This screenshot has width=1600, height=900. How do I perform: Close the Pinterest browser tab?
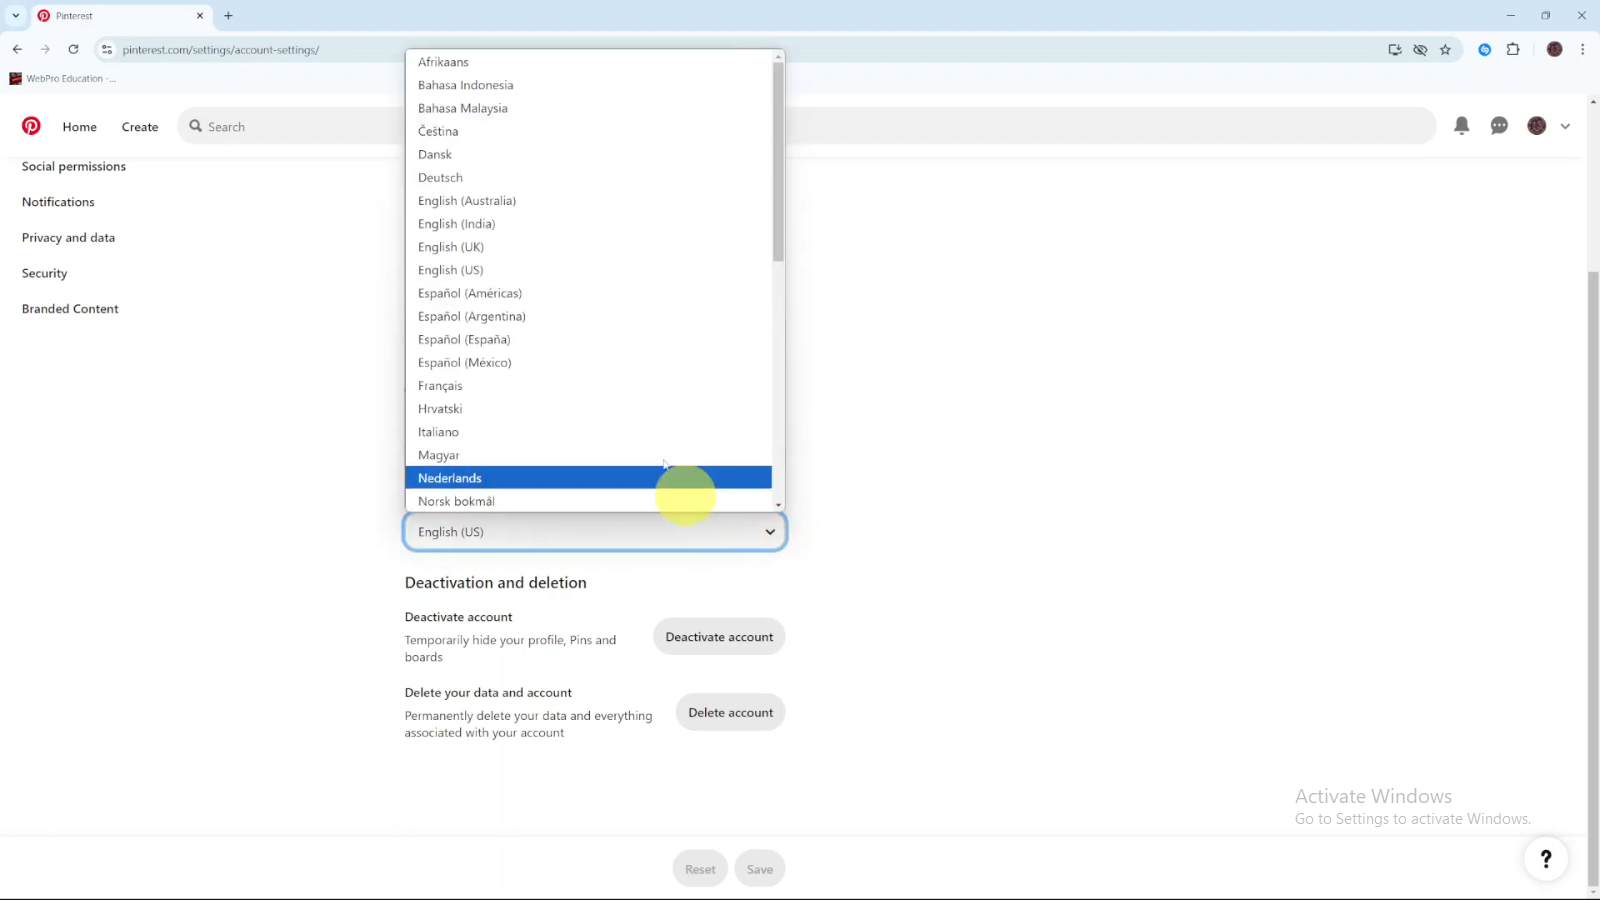click(x=200, y=15)
